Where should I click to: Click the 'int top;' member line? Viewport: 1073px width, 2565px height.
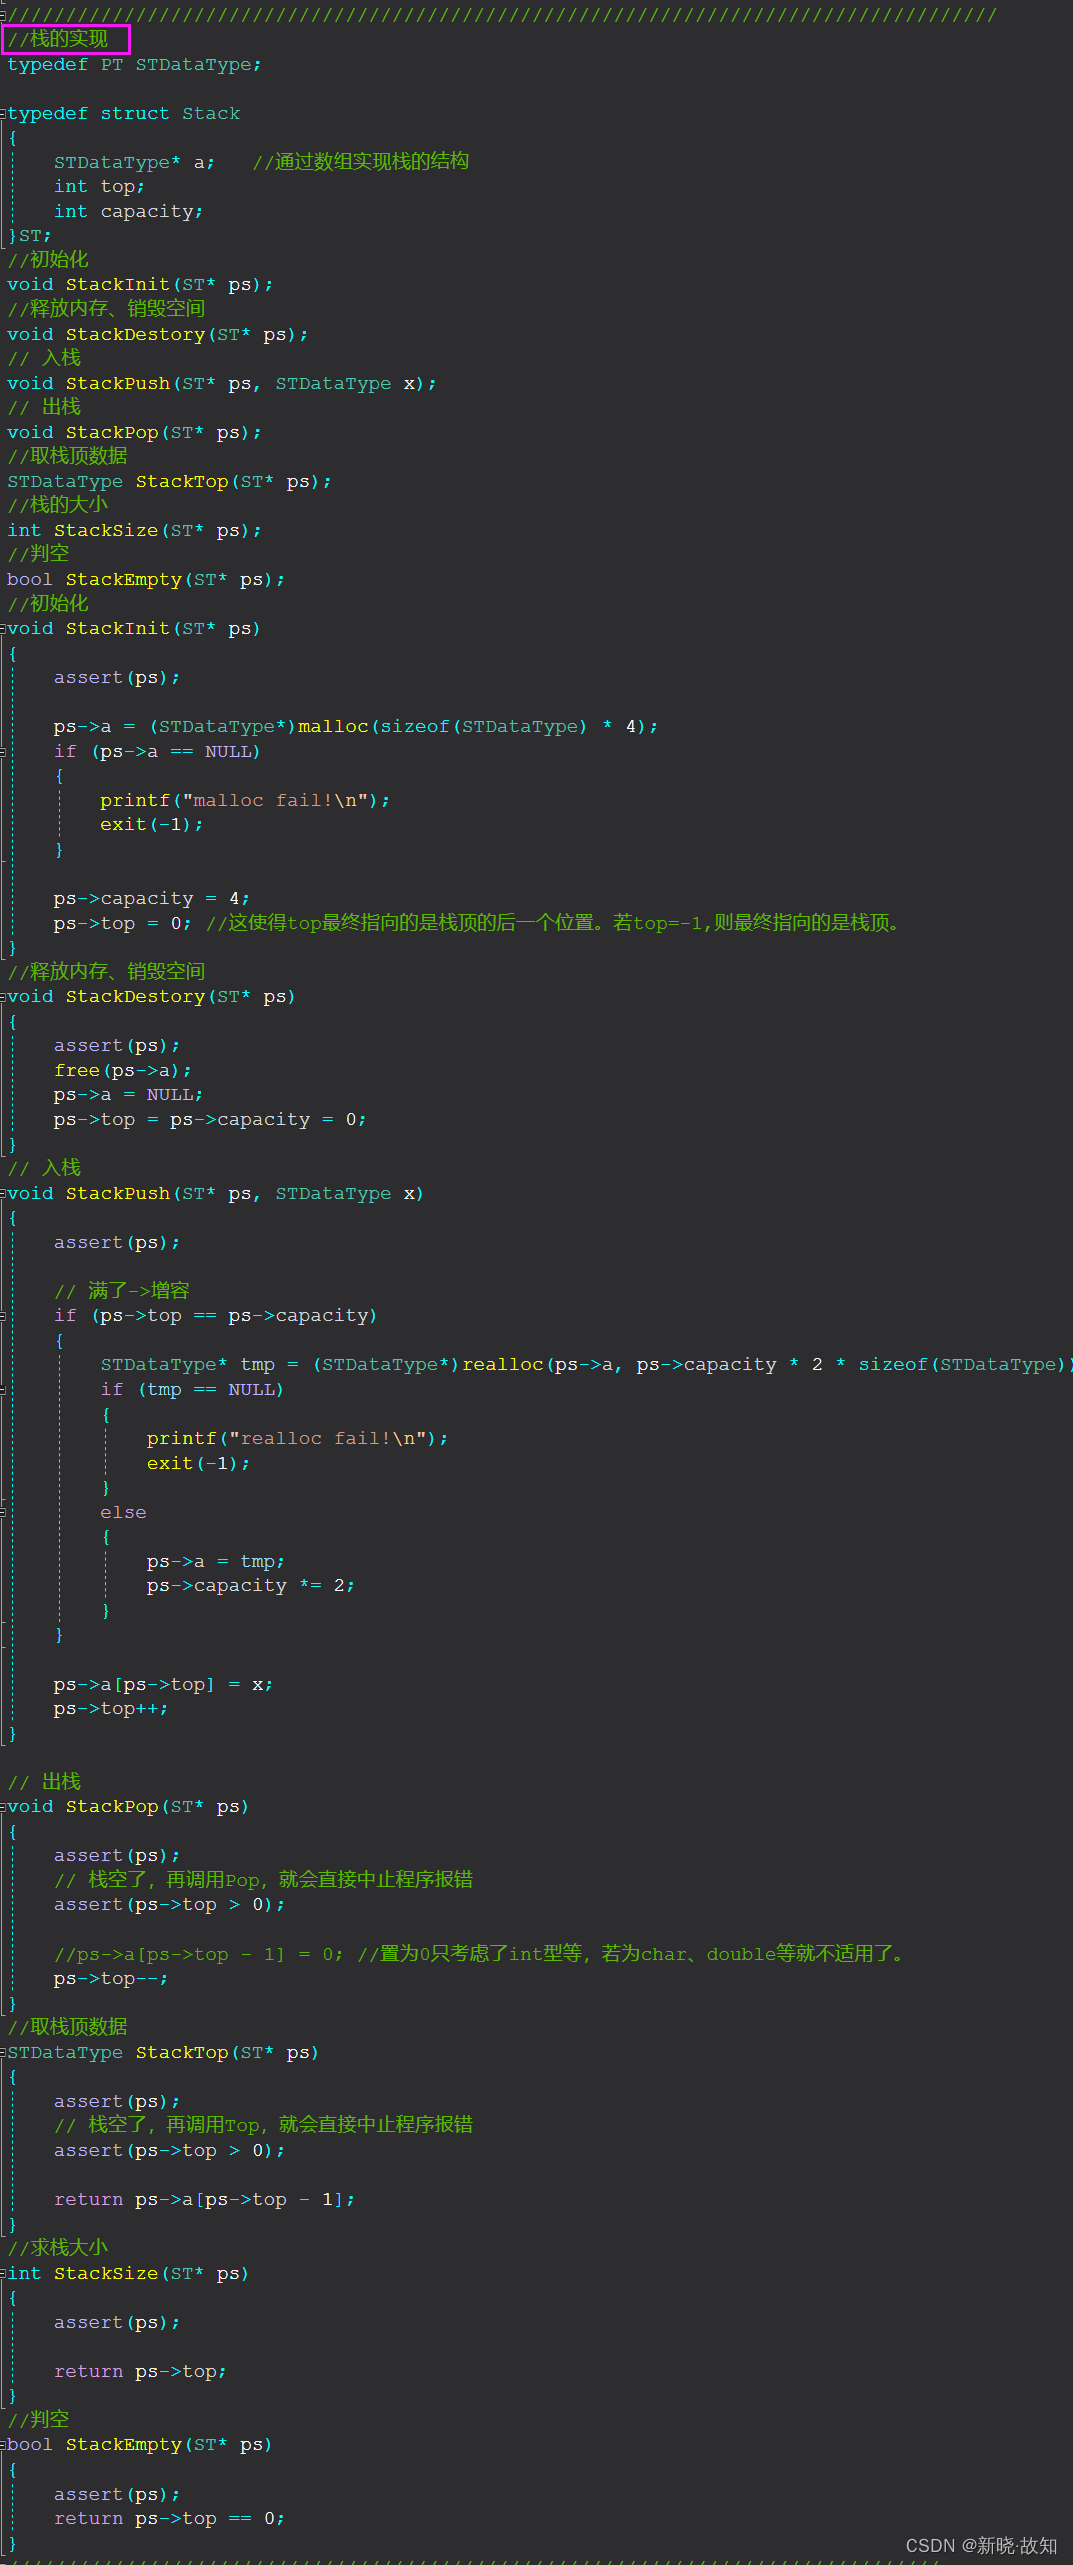(99, 187)
